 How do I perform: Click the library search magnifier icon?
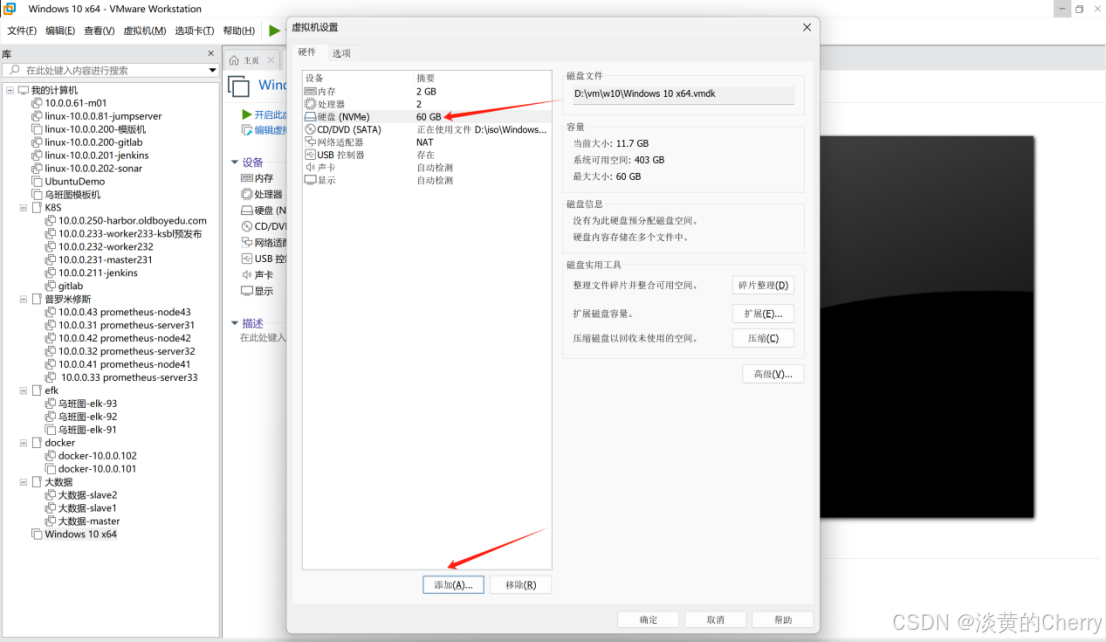pos(14,70)
